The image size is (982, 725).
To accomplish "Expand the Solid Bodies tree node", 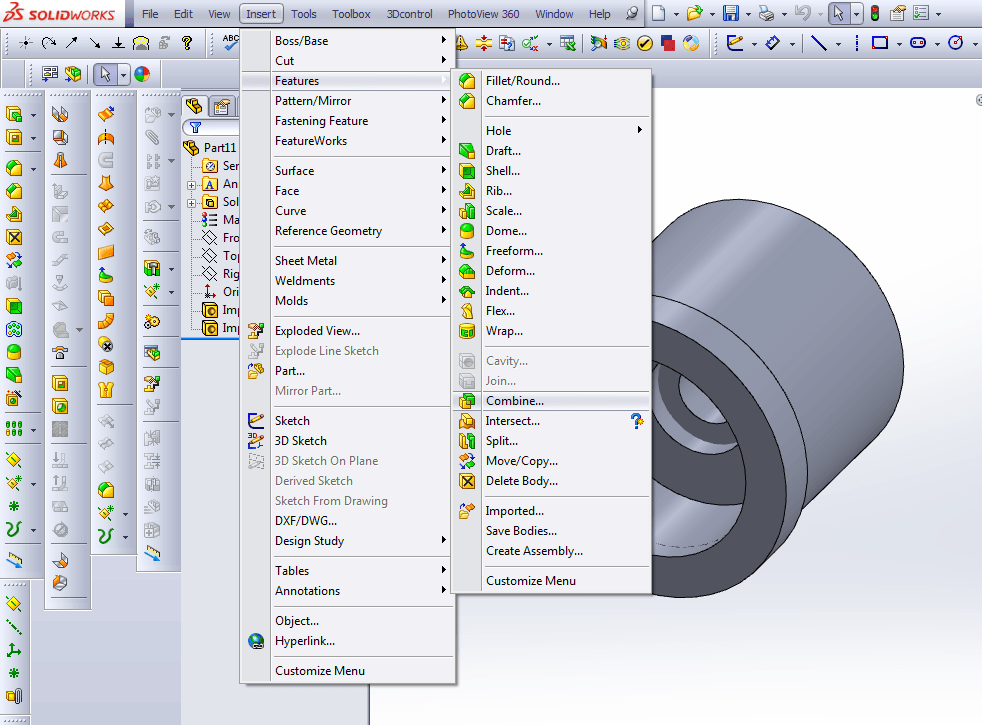I will pos(192,203).
